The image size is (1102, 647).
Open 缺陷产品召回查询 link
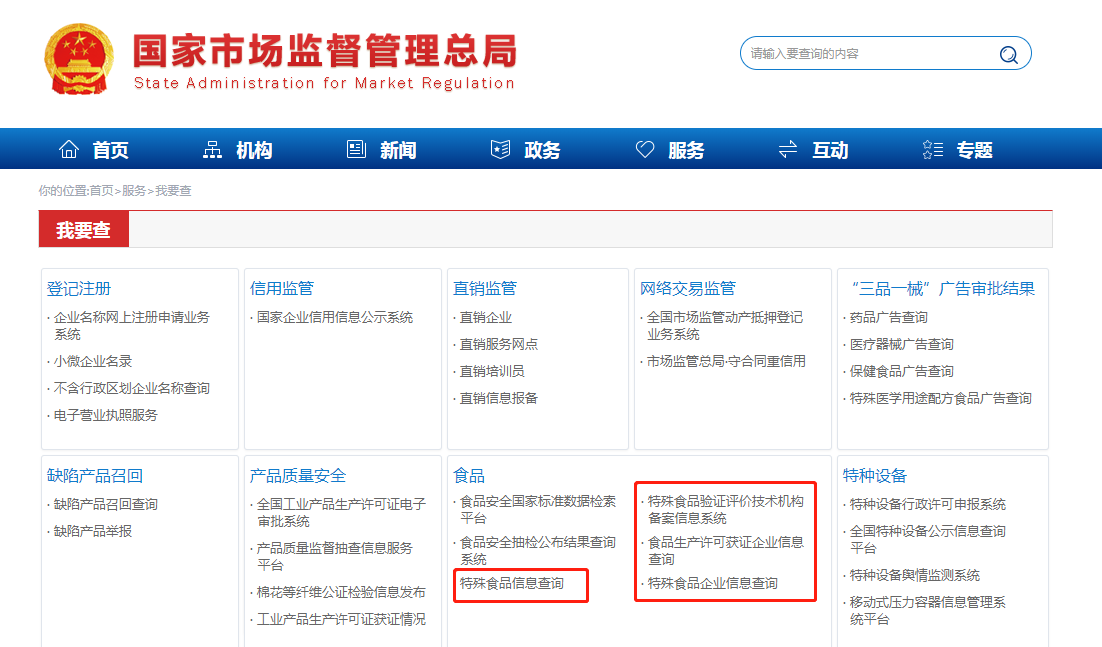pyautogui.click(x=105, y=504)
